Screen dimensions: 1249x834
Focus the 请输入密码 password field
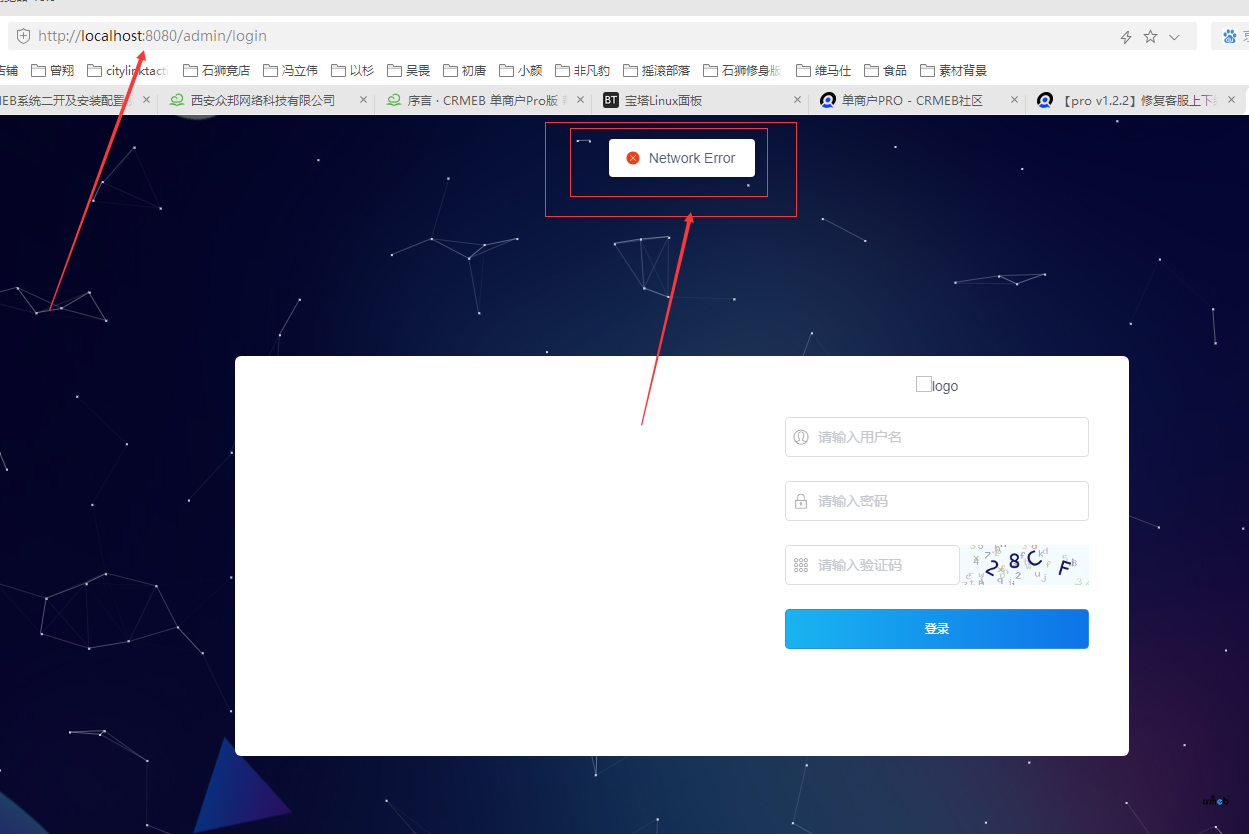[937, 501]
